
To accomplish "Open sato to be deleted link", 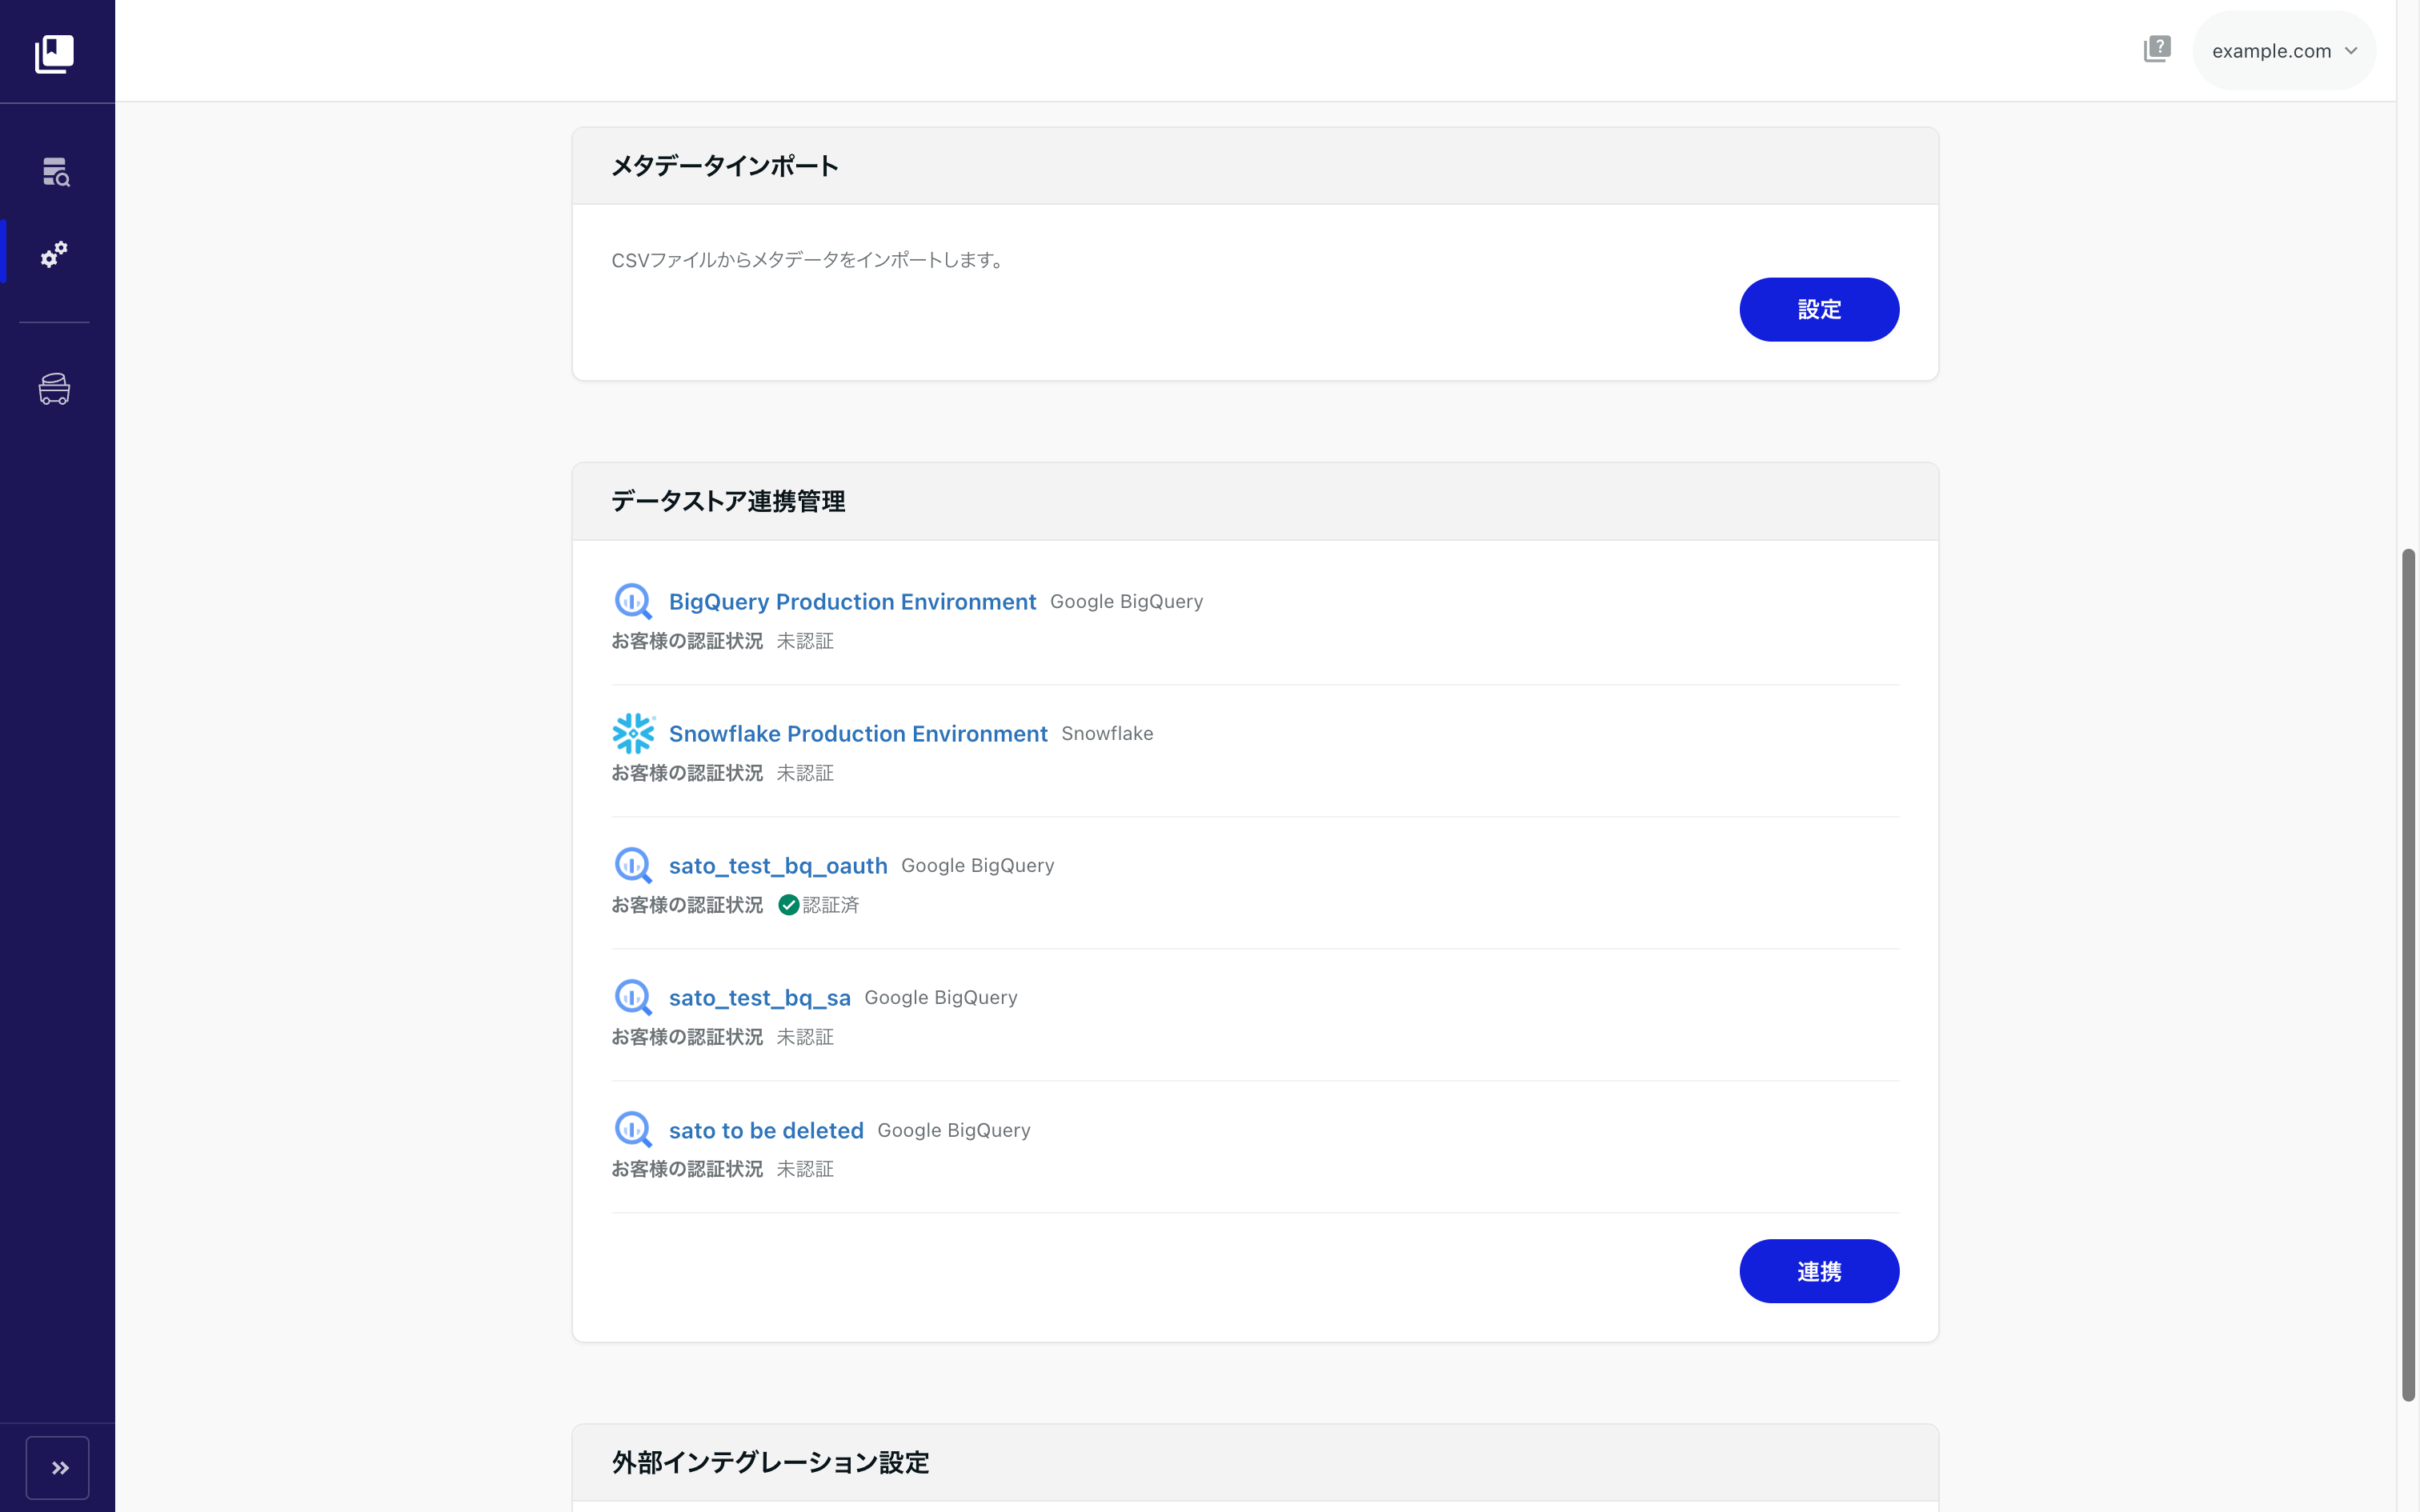I will (766, 1130).
